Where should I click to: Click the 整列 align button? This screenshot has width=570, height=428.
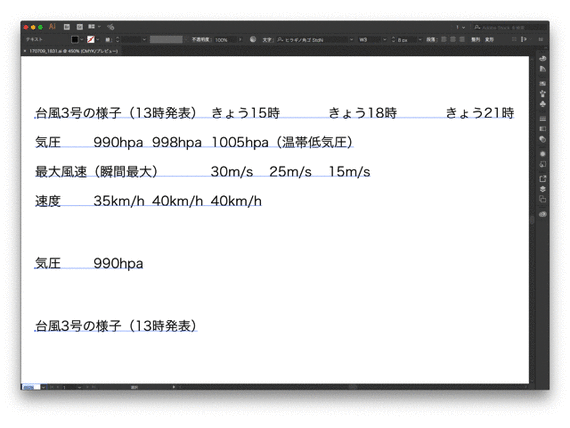pos(475,39)
